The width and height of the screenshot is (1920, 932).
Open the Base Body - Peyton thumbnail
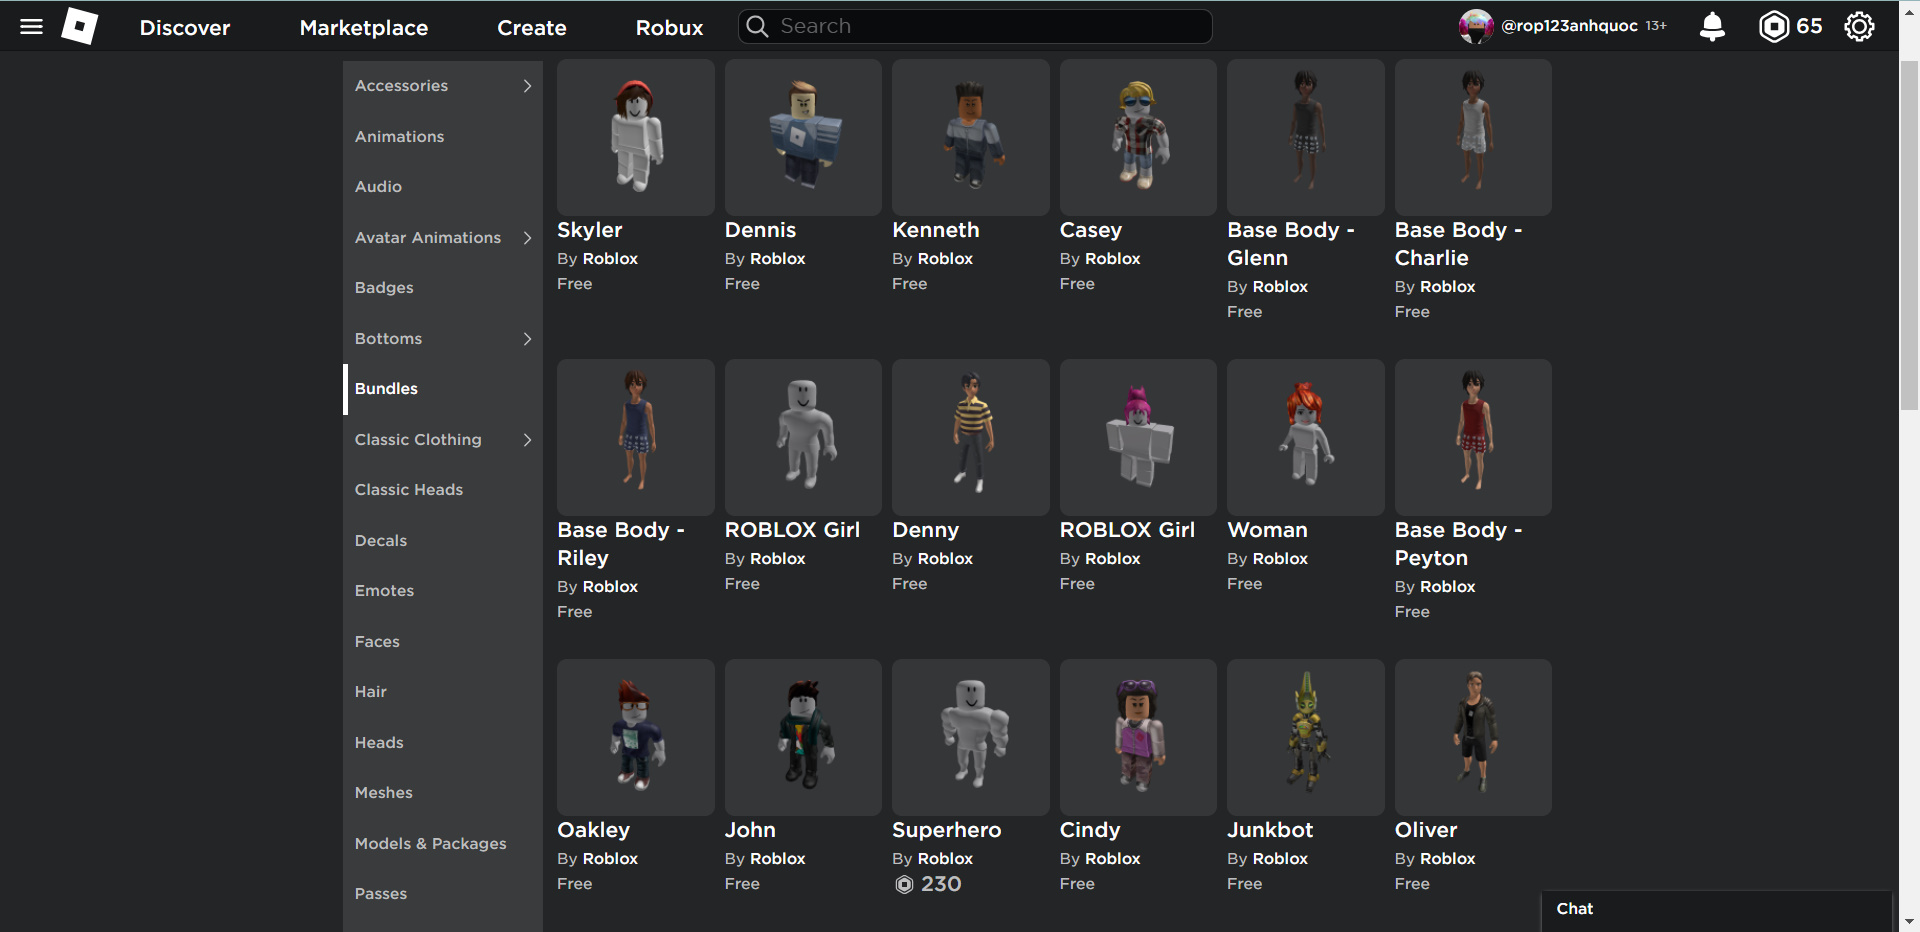[x=1473, y=437]
